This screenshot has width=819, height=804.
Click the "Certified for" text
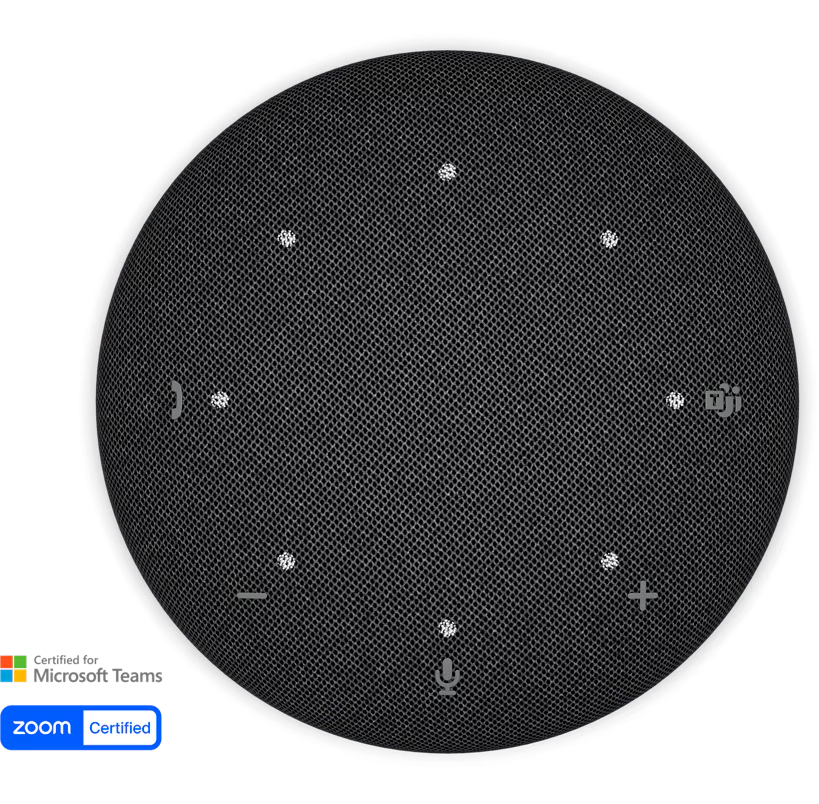(66, 660)
